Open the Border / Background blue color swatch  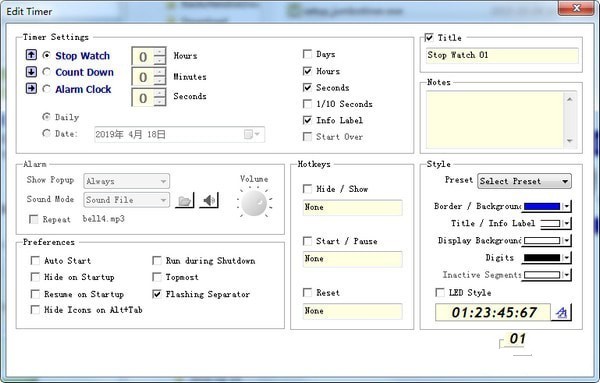coord(546,206)
